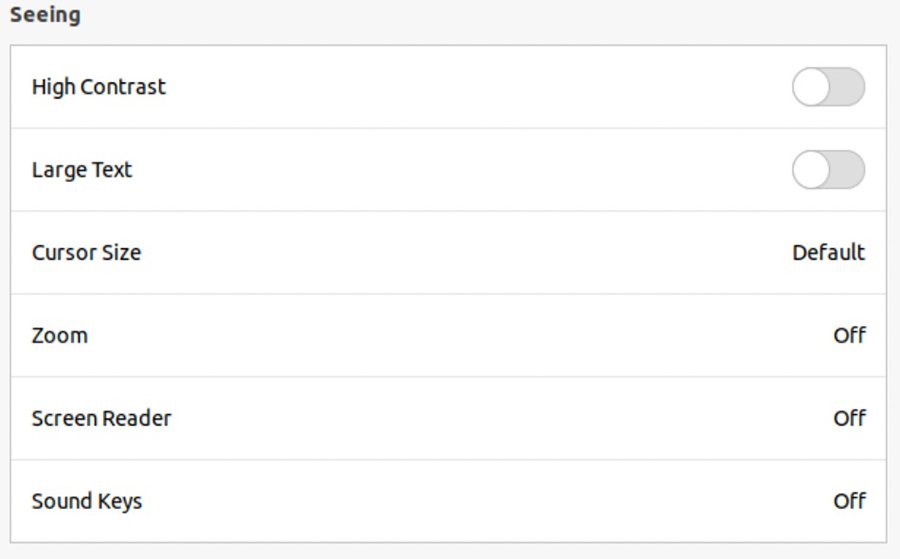Open the Cursor Size setting label

[x=86, y=252]
